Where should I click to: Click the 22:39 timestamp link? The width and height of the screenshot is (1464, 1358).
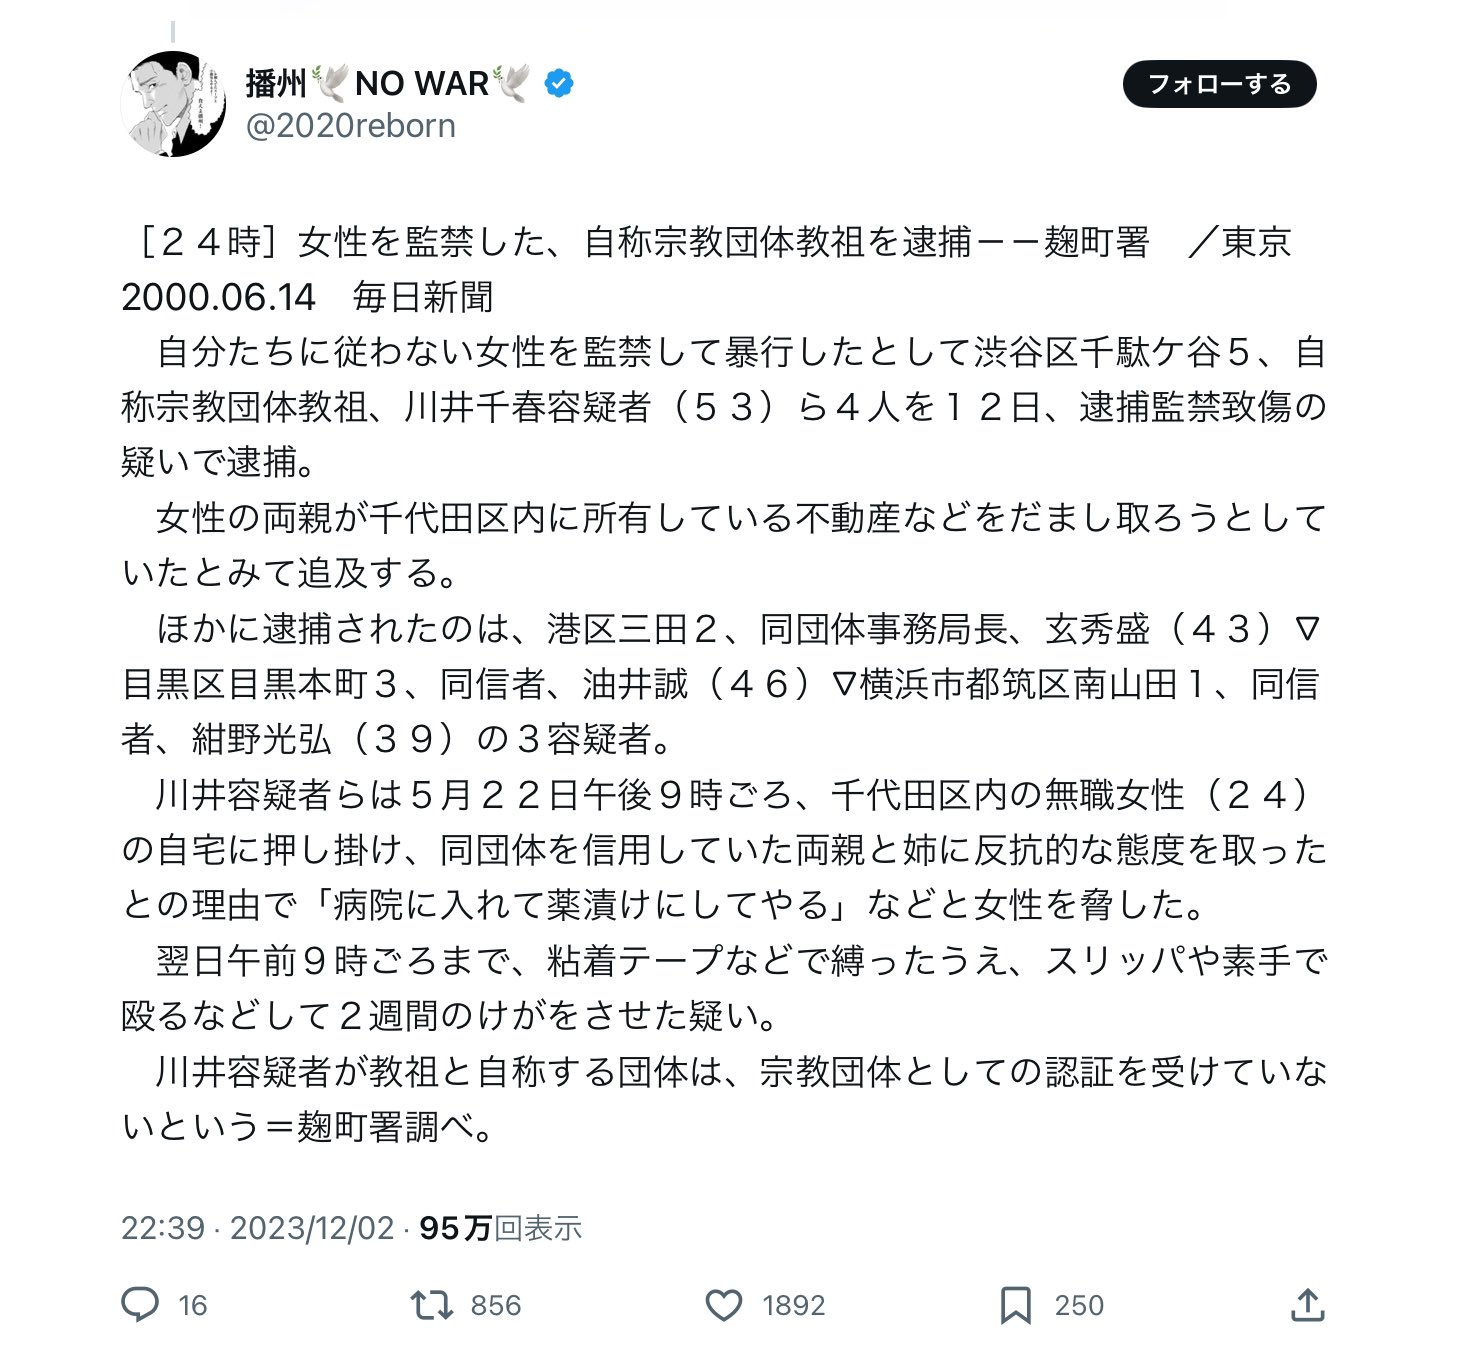(x=162, y=1228)
